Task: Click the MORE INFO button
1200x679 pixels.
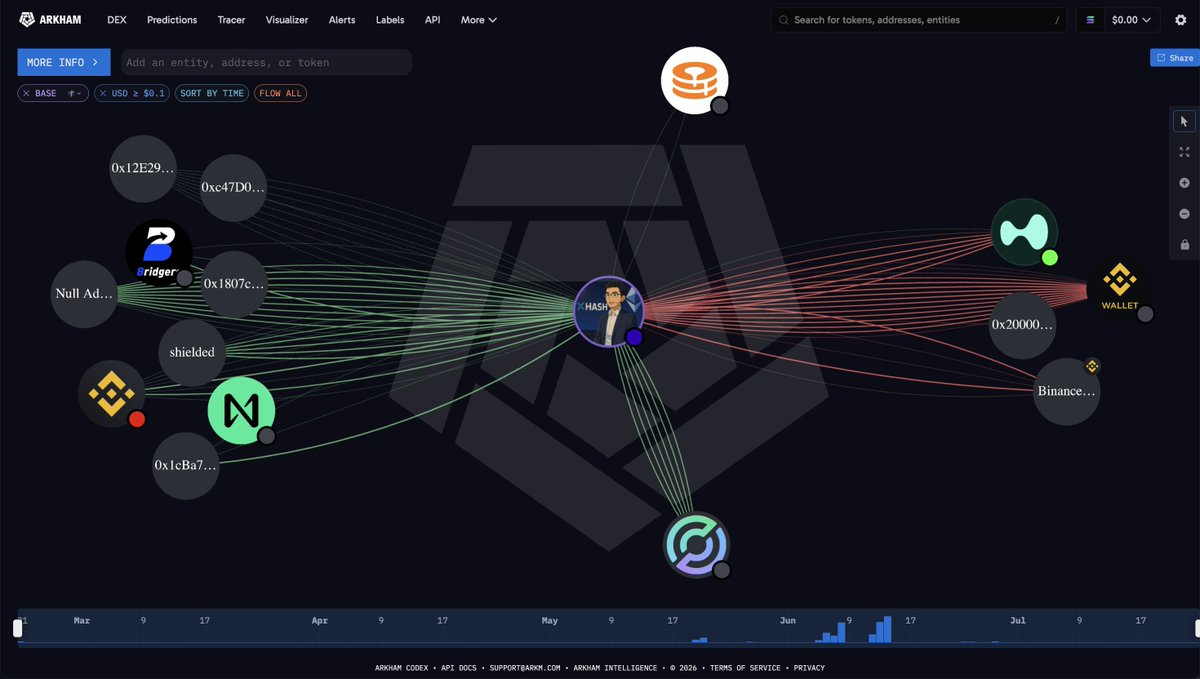Action: coord(64,62)
